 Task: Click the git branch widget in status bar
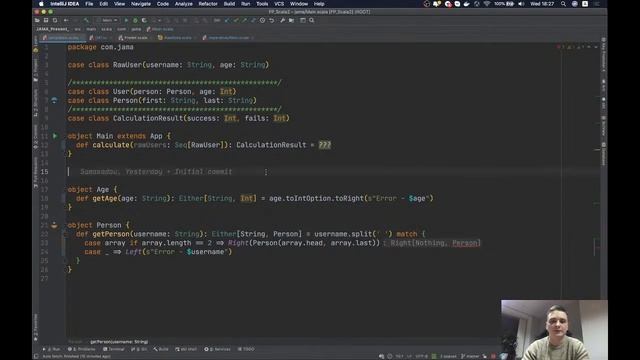[470, 356]
